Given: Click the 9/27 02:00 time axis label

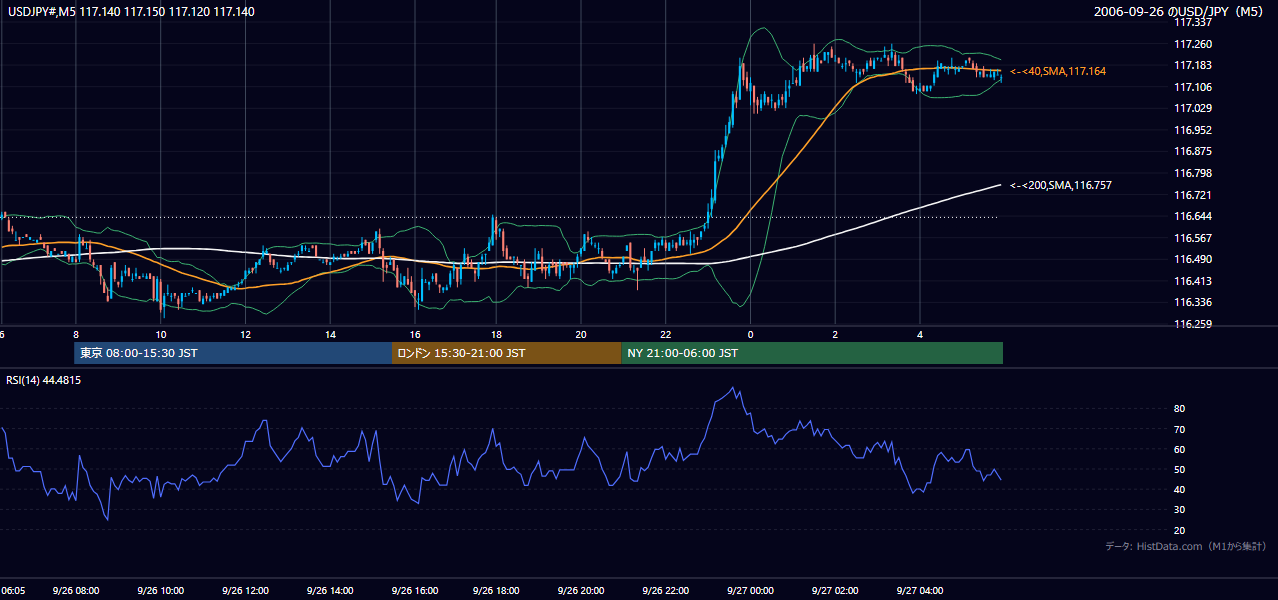Looking at the screenshot, I should click(835, 591).
